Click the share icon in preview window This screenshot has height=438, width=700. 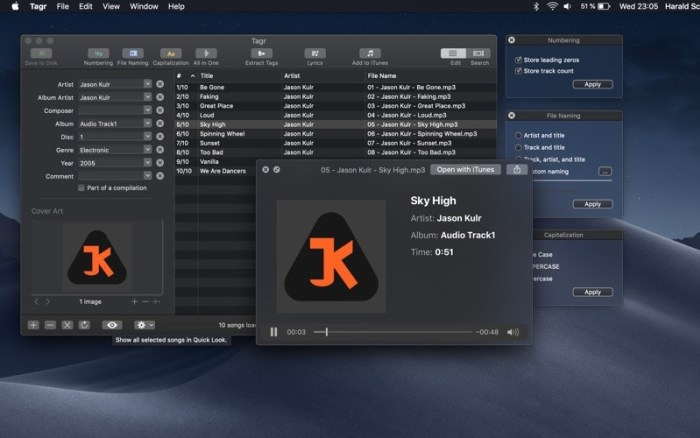point(516,170)
